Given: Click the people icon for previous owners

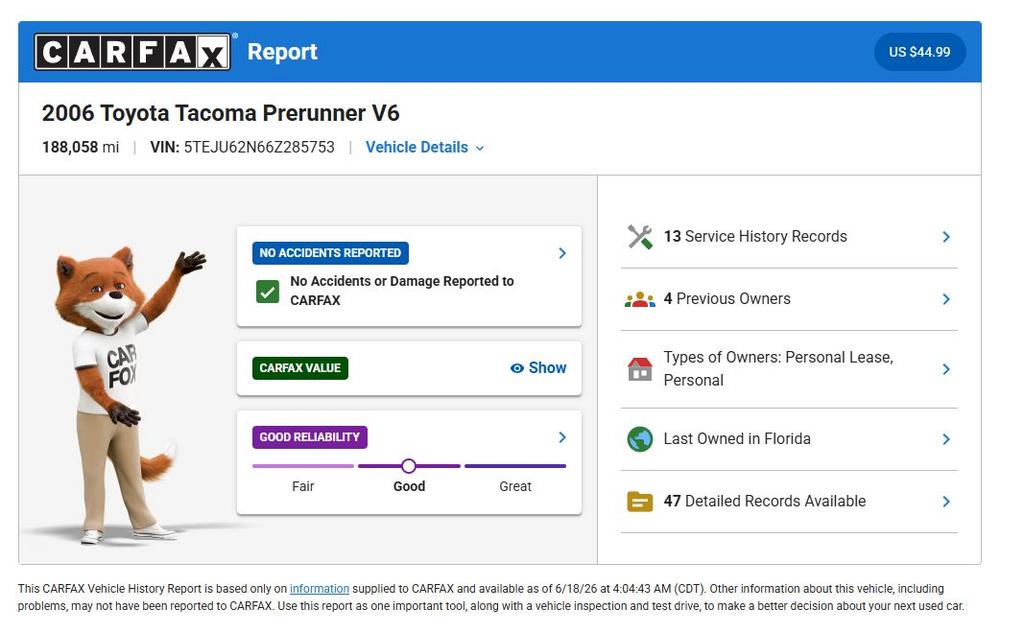Looking at the screenshot, I should coord(640,299).
